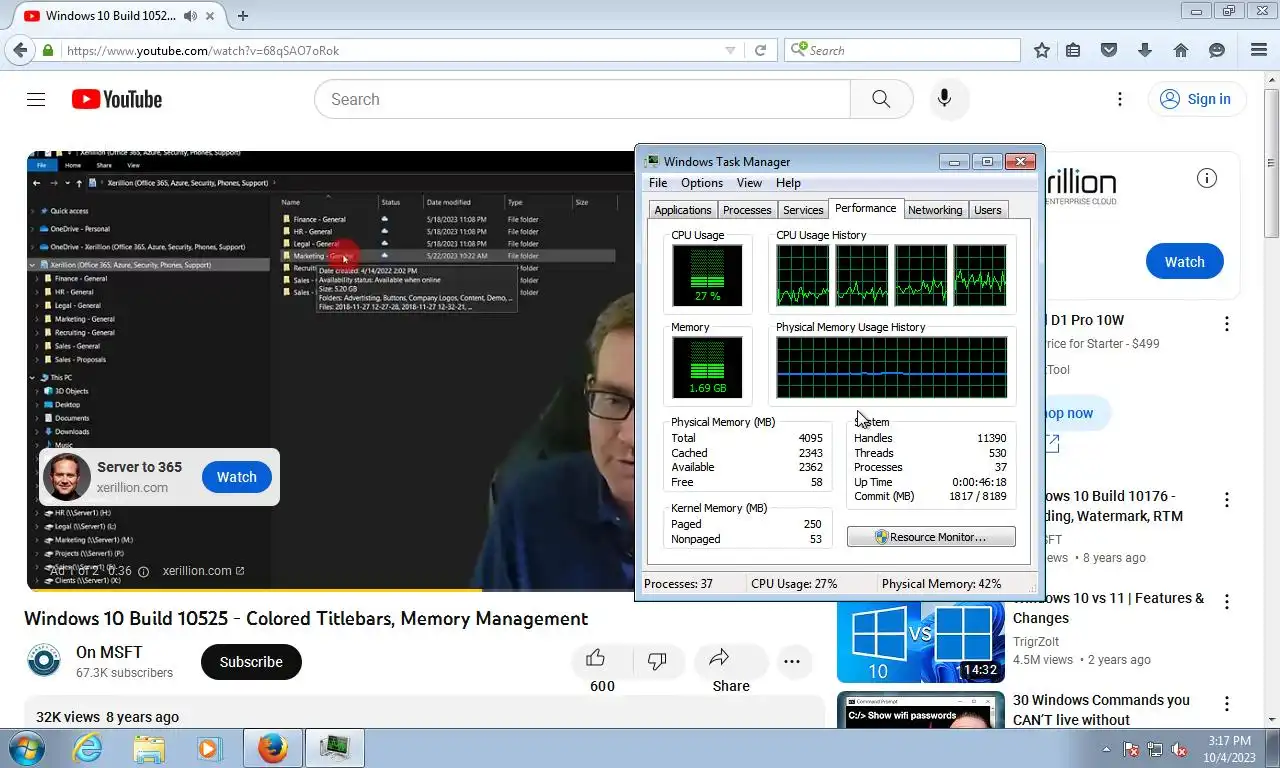Go to Firefox home page
Image resolution: width=1280 pixels, height=768 pixels.
pyautogui.click(x=1181, y=50)
